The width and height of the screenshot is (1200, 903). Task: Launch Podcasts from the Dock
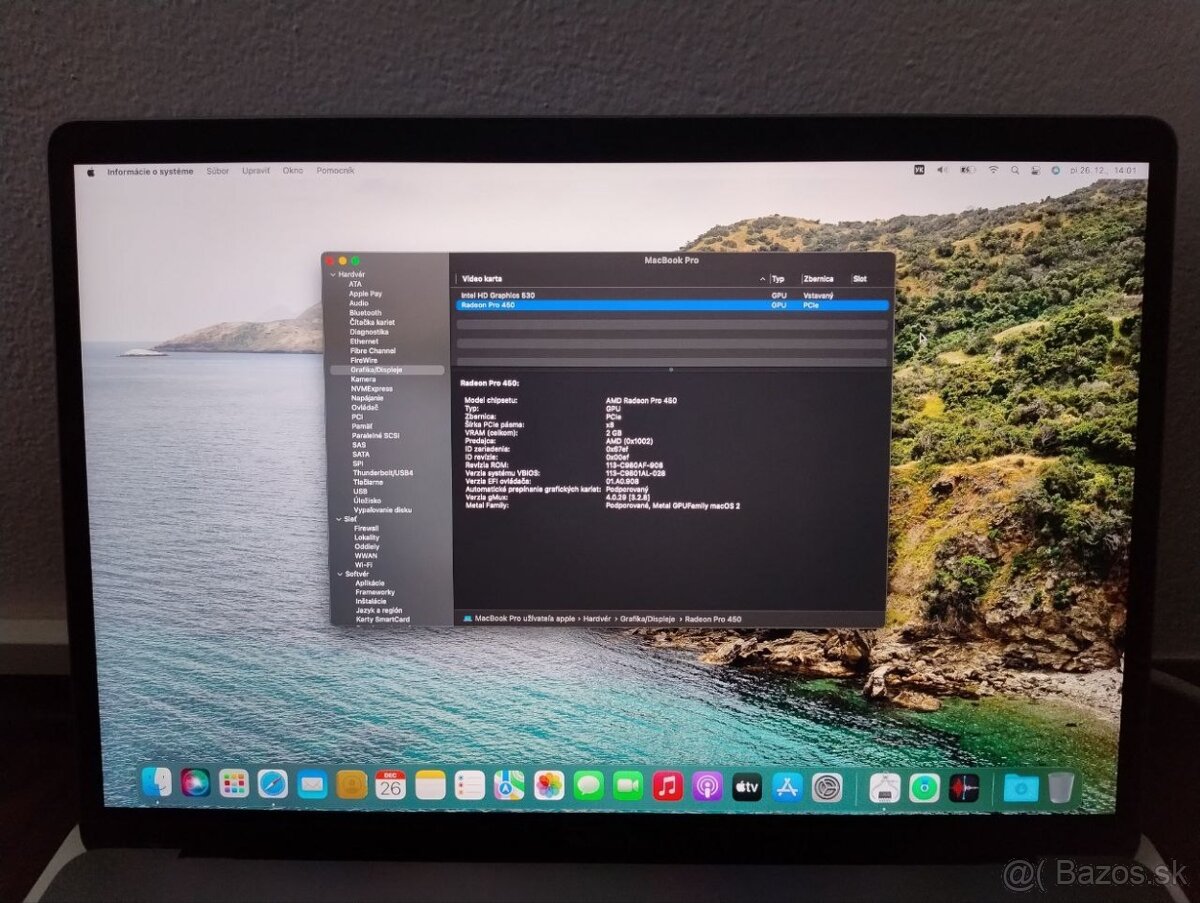pos(706,787)
